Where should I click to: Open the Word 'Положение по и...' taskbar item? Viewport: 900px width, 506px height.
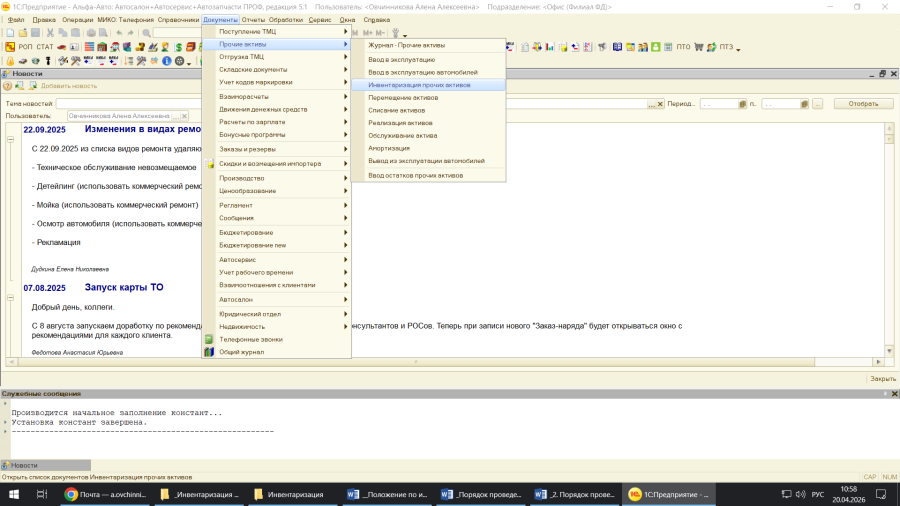(x=388, y=494)
